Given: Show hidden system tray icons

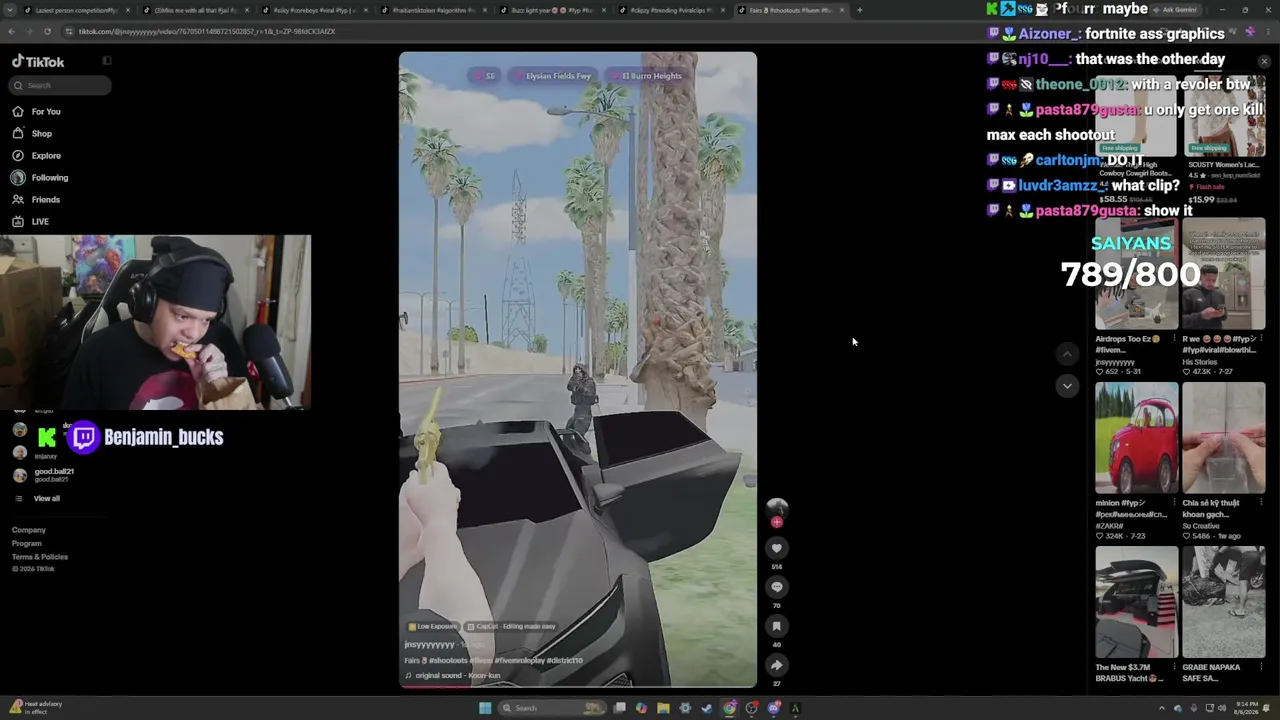Looking at the screenshot, I should (1161, 708).
